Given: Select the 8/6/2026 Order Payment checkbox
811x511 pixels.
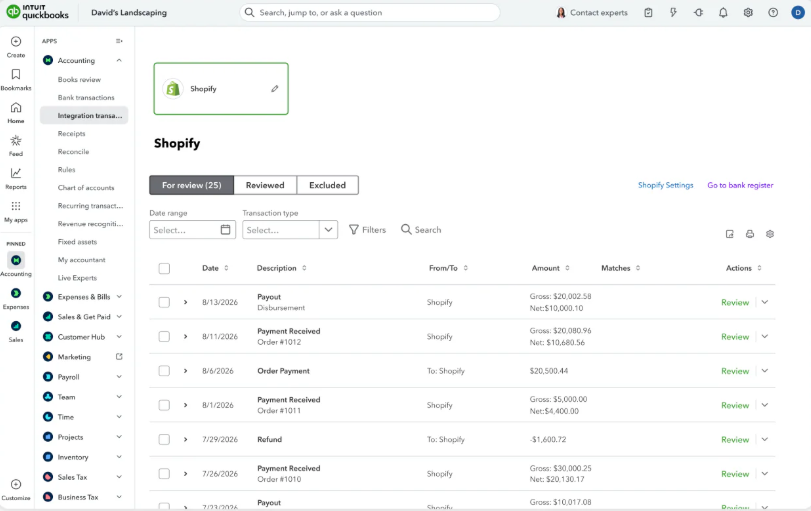Looking at the screenshot, I should (x=164, y=371).
